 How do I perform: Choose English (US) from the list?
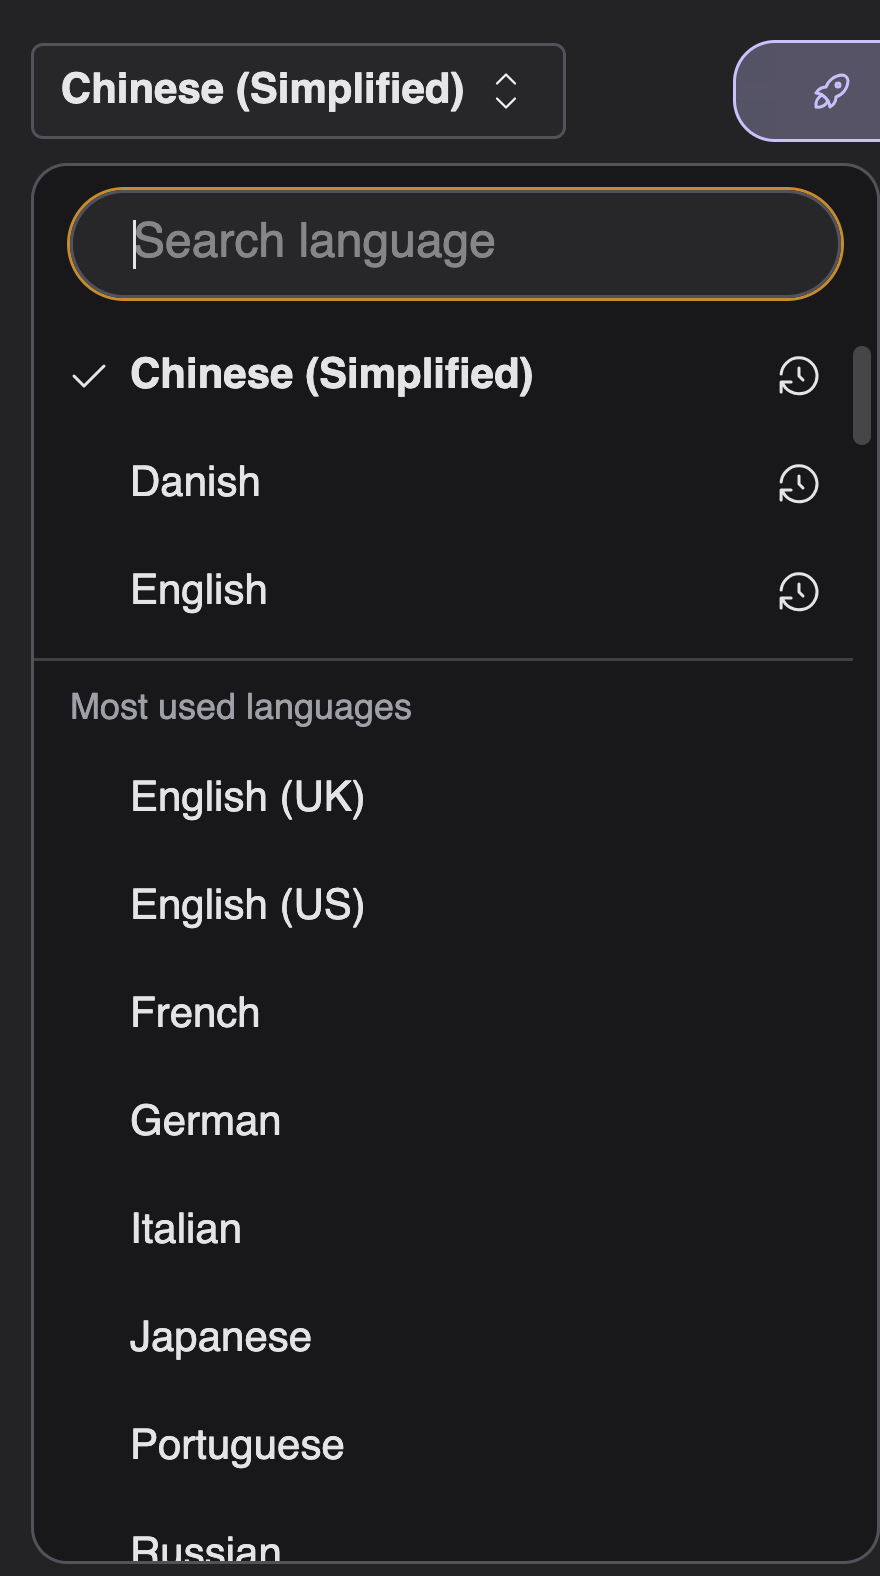[x=247, y=905]
